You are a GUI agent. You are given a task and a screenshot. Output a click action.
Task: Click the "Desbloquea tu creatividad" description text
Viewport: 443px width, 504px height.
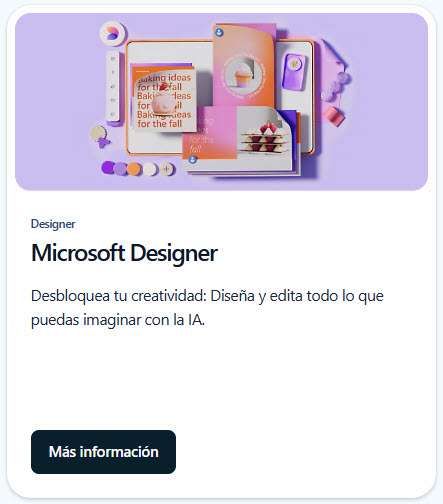pyautogui.click(x=207, y=308)
